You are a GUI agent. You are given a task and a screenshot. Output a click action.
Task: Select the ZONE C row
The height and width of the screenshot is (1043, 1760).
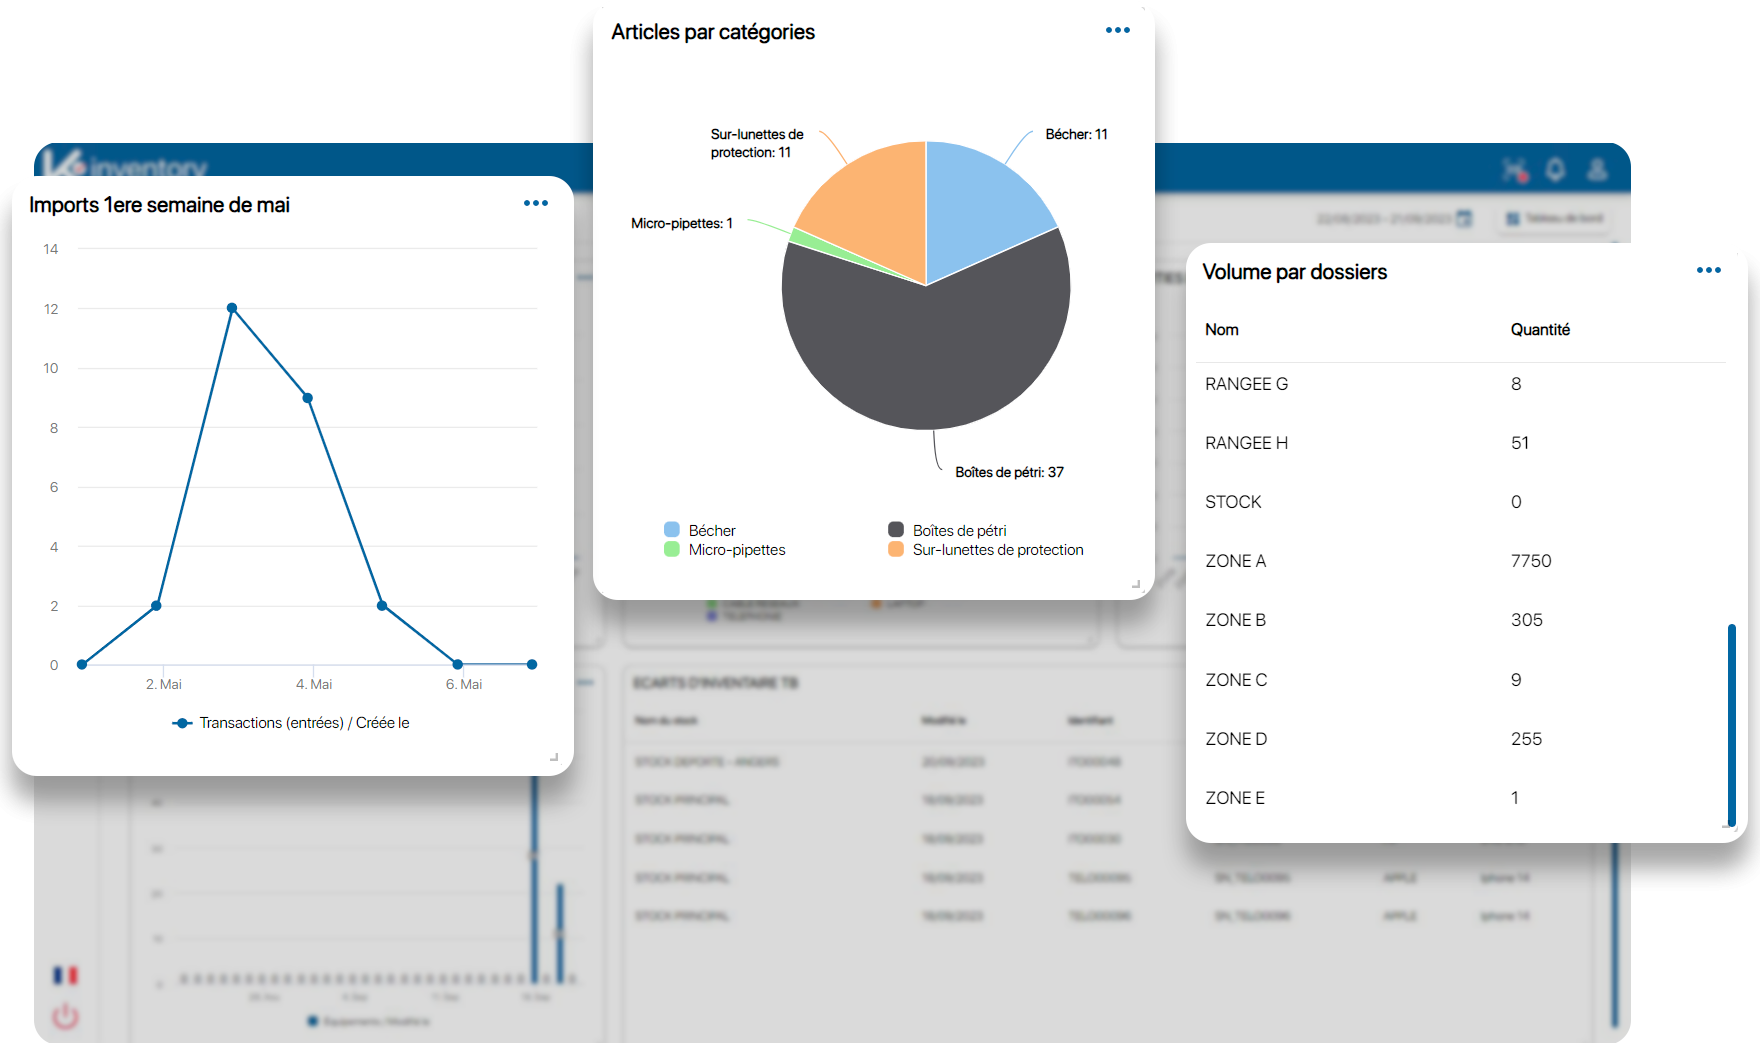click(1461, 680)
